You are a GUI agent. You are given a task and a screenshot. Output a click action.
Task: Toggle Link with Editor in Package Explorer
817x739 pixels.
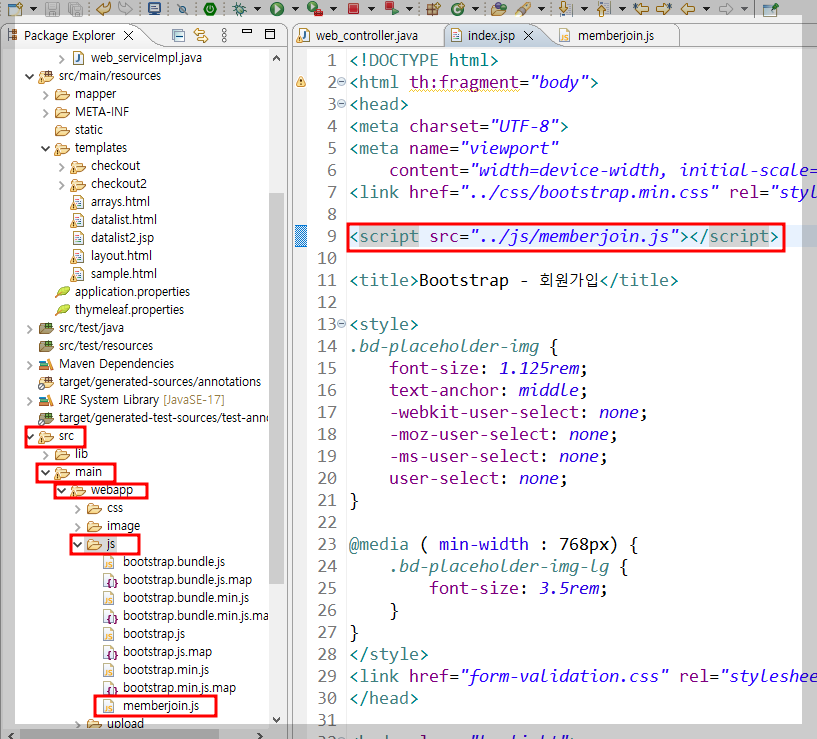coord(201,35)
